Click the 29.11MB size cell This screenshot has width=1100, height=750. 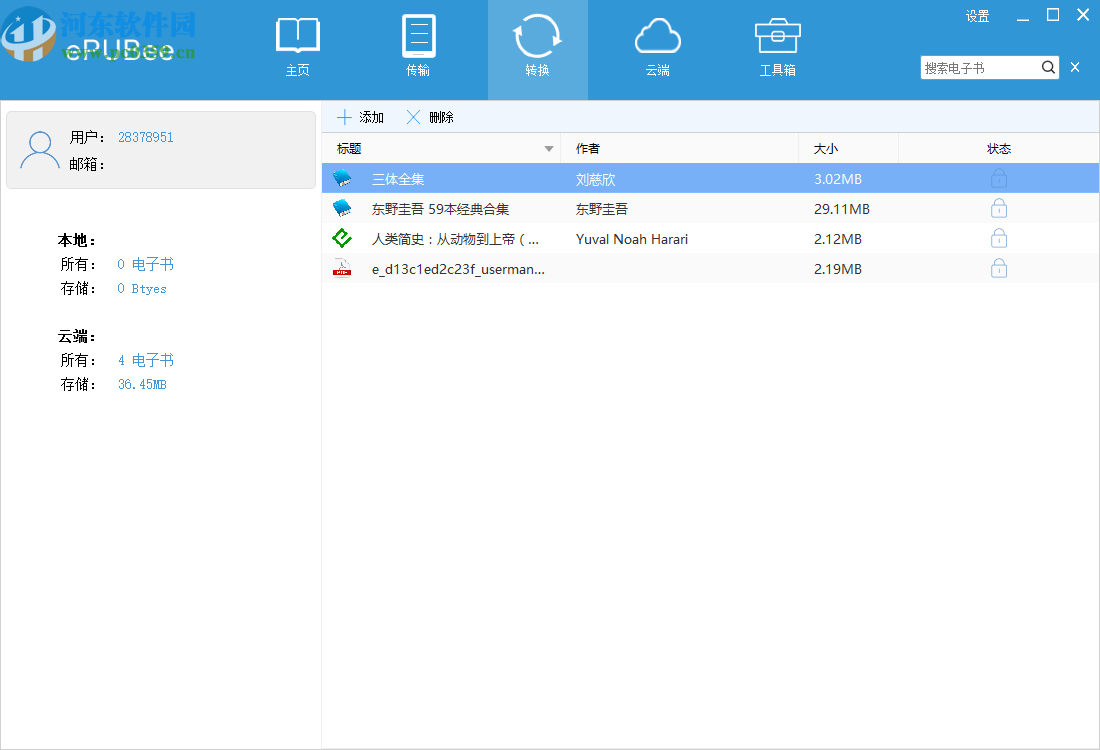842,209
